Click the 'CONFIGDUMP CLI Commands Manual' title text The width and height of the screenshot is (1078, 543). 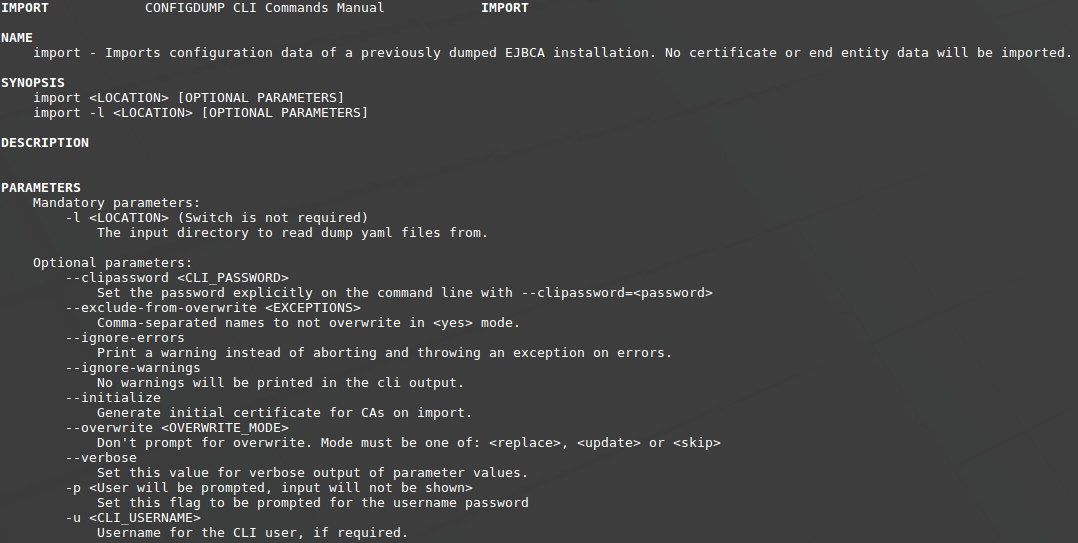[x=264, y=8]
